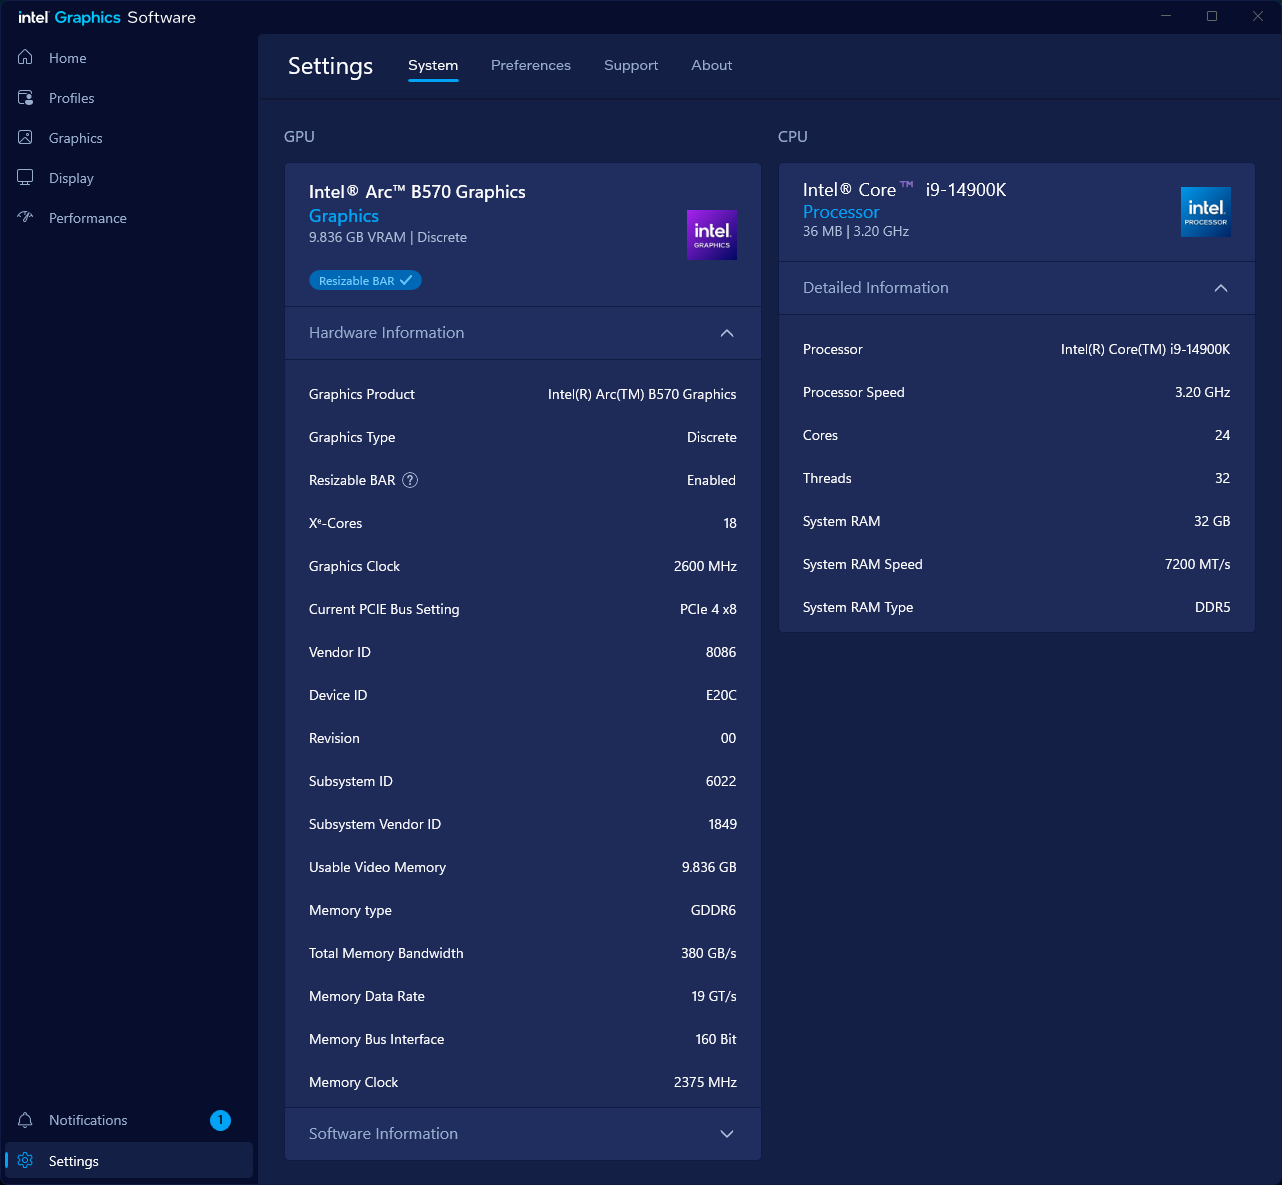This screenshot has height=1185, width=1282.
Task: Click the Usable Video Memory value 9.836 GB
Action: [x=709, y=867]
